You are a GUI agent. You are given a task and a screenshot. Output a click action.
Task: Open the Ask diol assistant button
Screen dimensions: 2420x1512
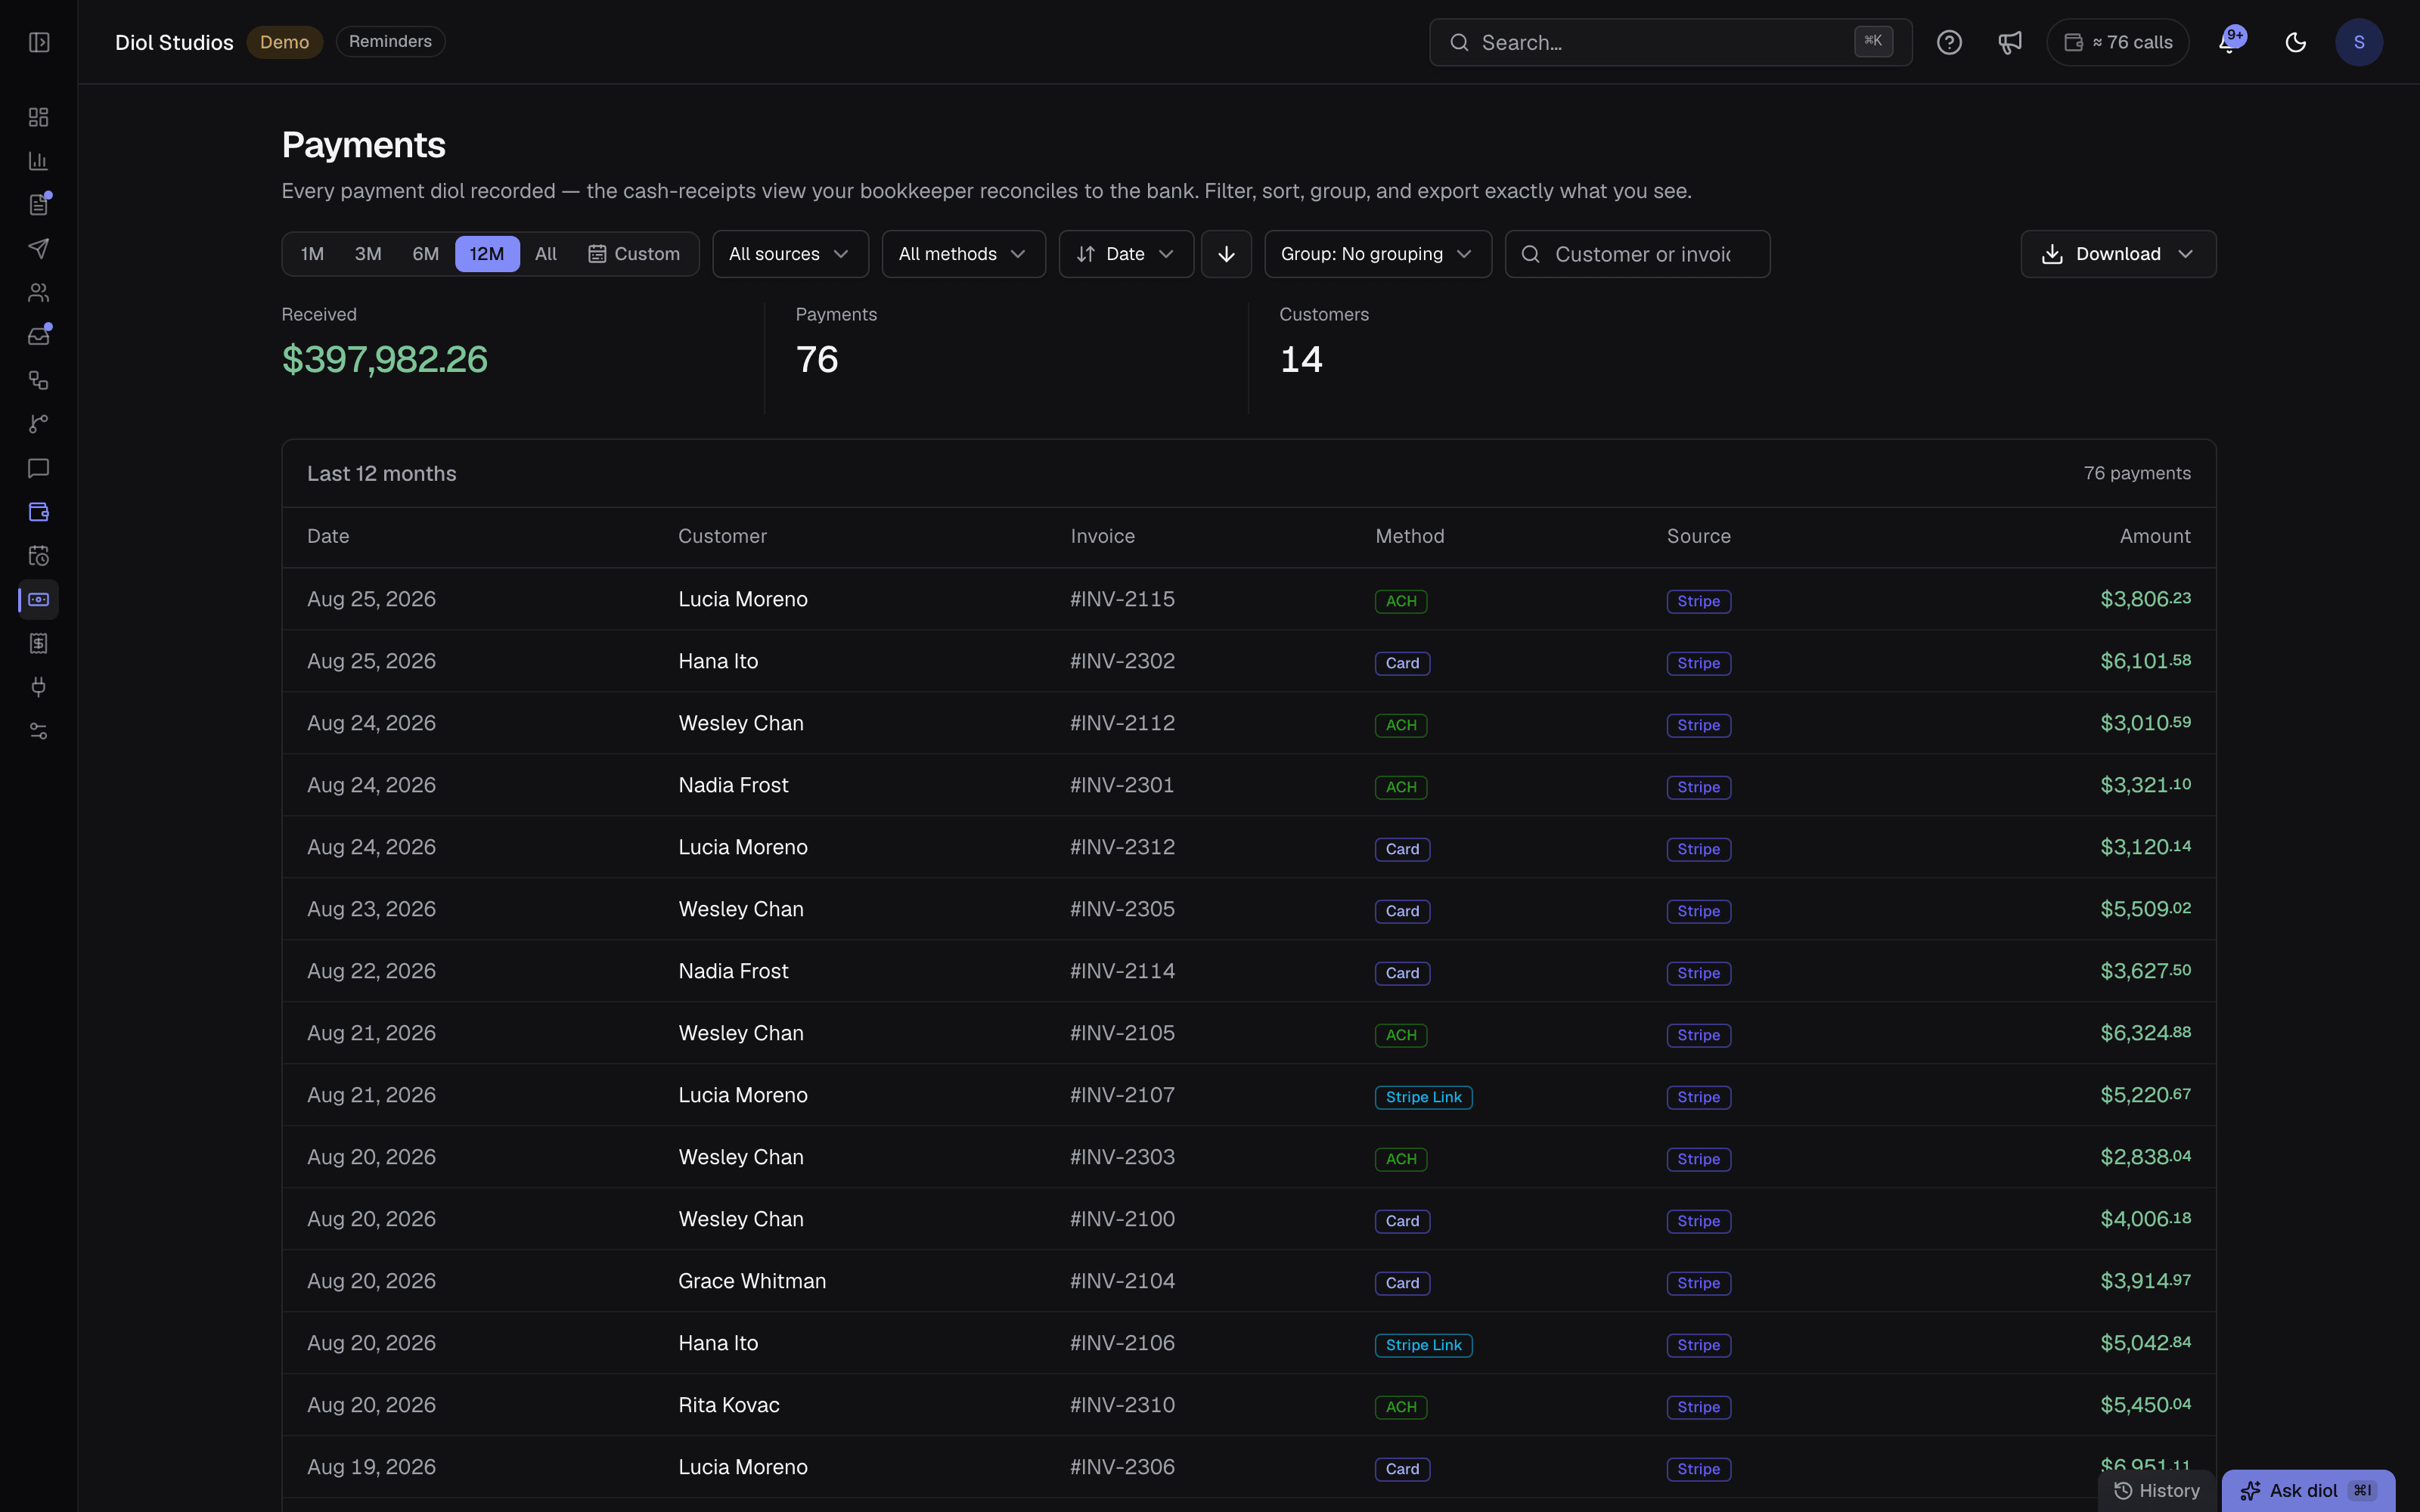click(x=2307, y=1490)
